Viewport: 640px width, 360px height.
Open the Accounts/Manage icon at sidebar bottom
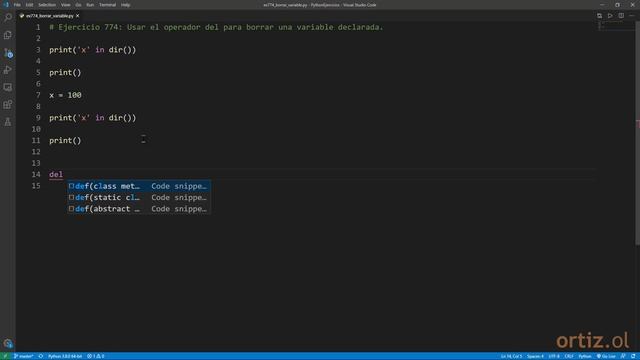[x=8, y=343]
